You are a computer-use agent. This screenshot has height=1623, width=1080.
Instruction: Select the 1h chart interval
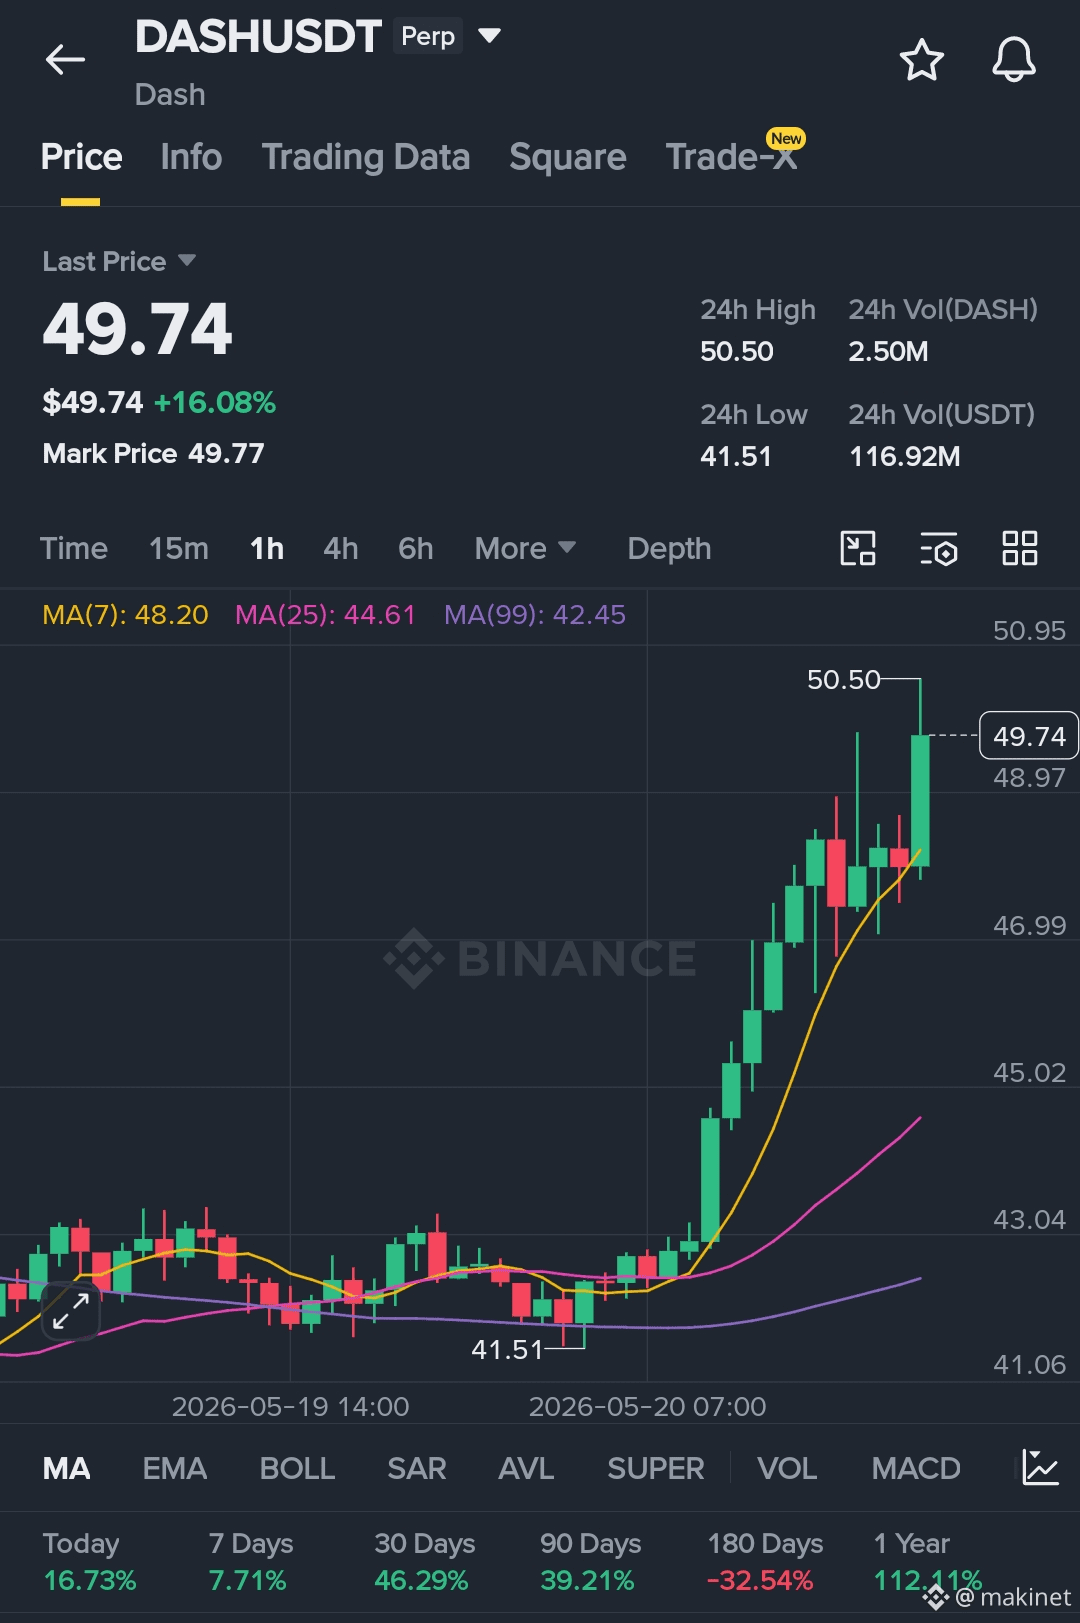pyautogui.click(x=267, y=548)
